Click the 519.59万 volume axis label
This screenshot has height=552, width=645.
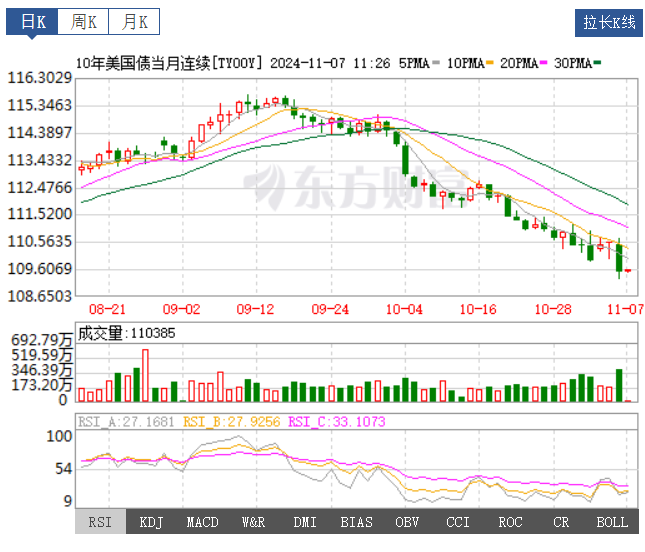42,355
